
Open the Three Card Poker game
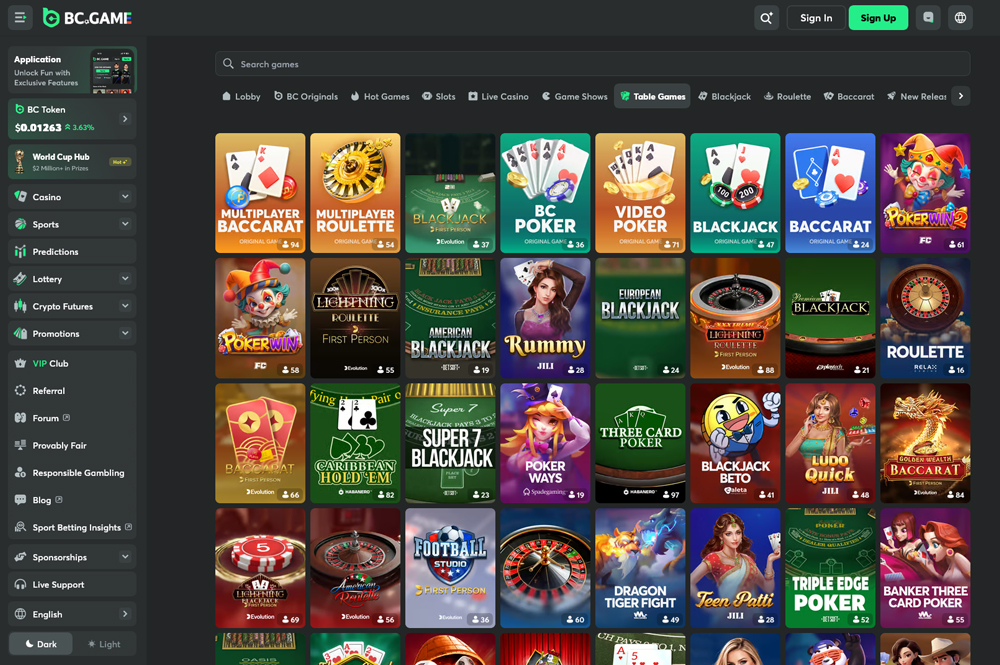point(640,443)
